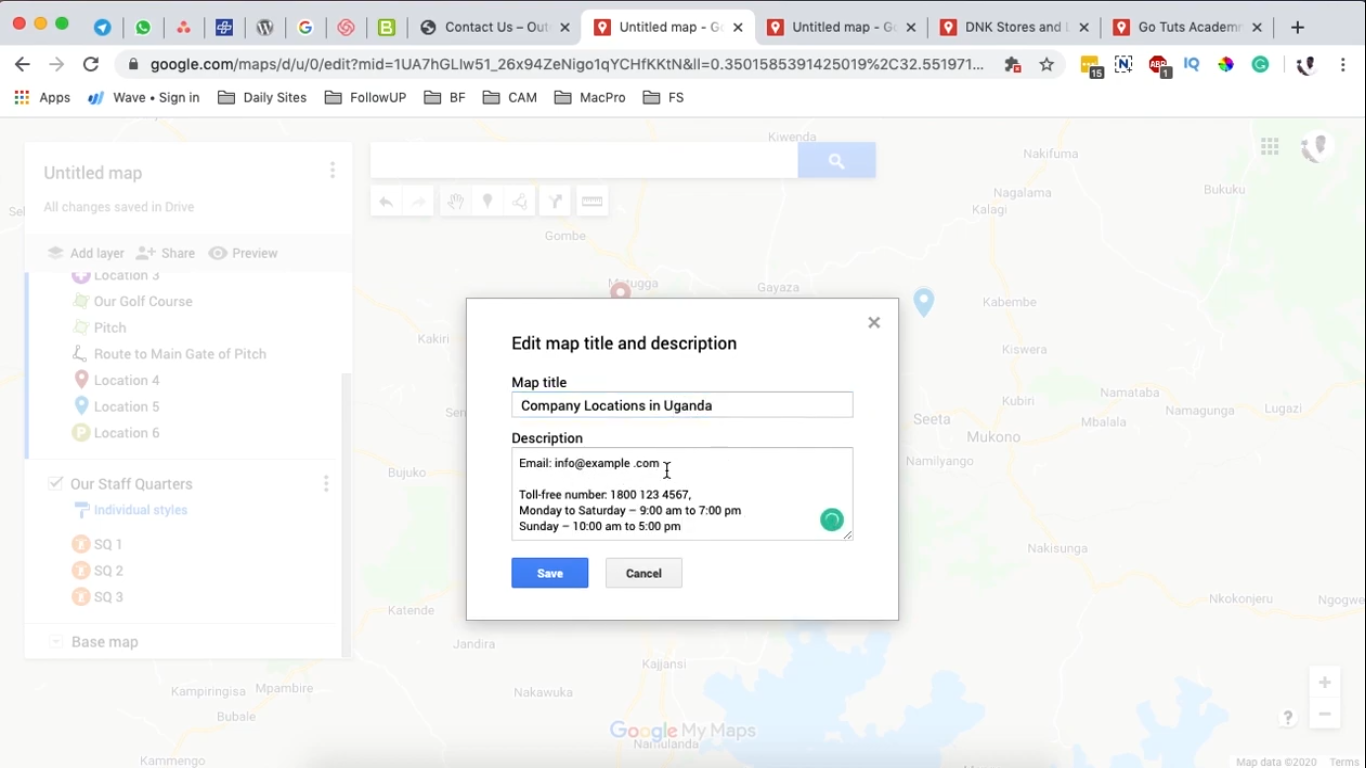Select the Add marker tool
The height and width of the screenshot is (768, 1366).
coord(487,202)
